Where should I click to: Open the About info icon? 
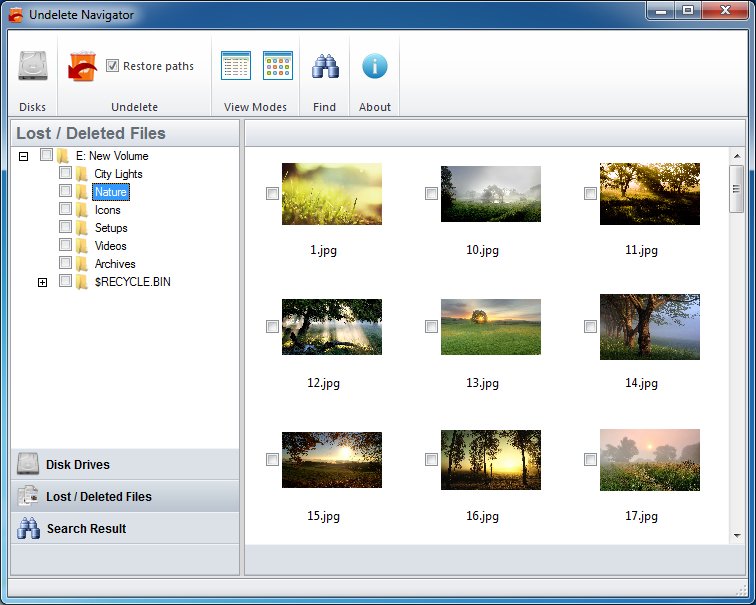click(375, 67)
